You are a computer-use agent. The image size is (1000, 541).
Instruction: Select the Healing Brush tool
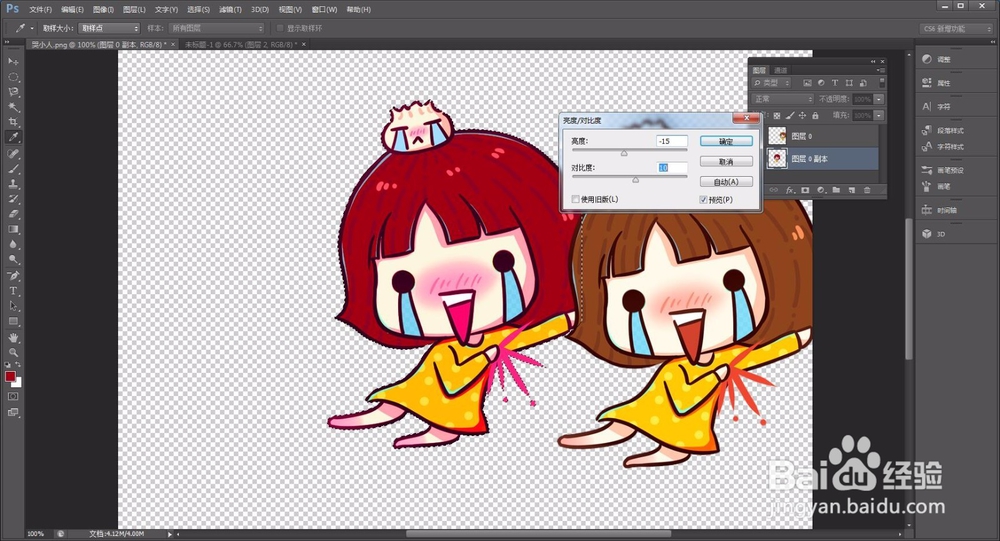tap(13, 154)
